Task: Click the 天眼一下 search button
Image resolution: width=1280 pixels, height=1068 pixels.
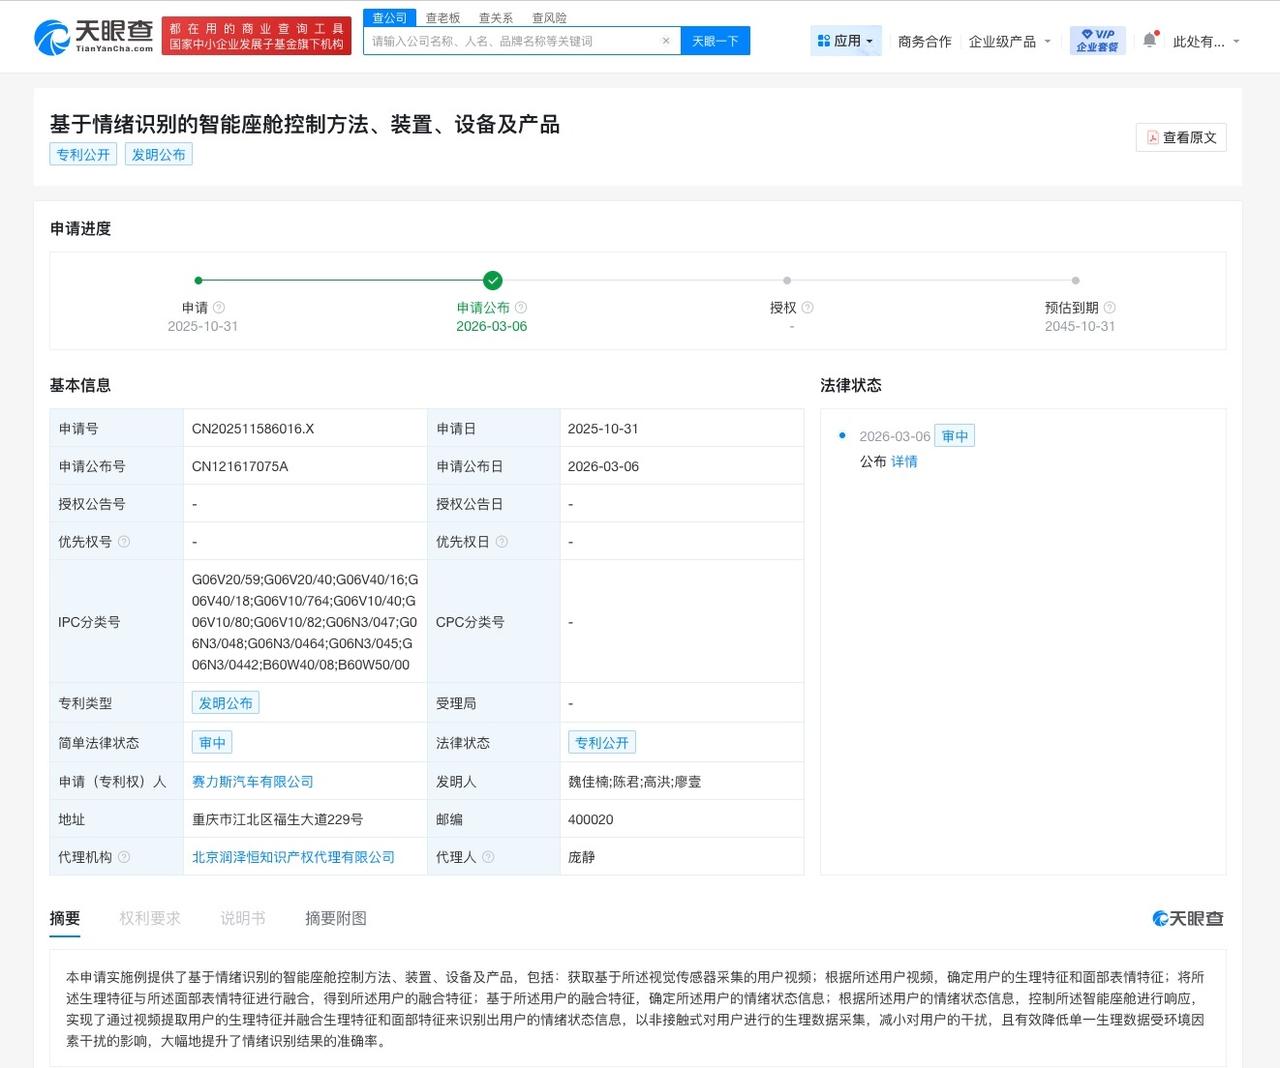Action: [x=716, y=41]
